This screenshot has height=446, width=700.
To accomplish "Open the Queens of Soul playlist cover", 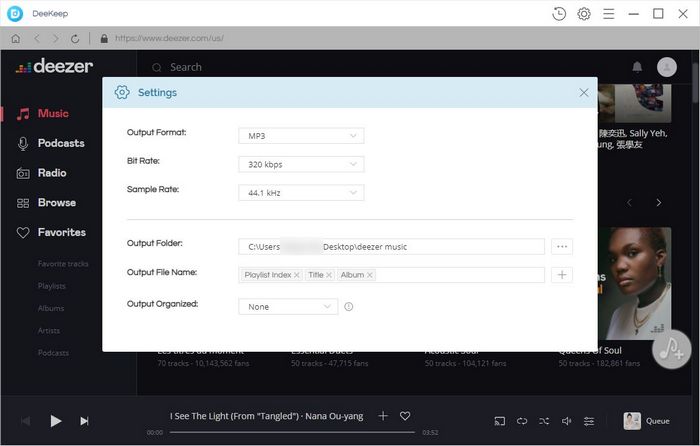I will click(634, 283).
